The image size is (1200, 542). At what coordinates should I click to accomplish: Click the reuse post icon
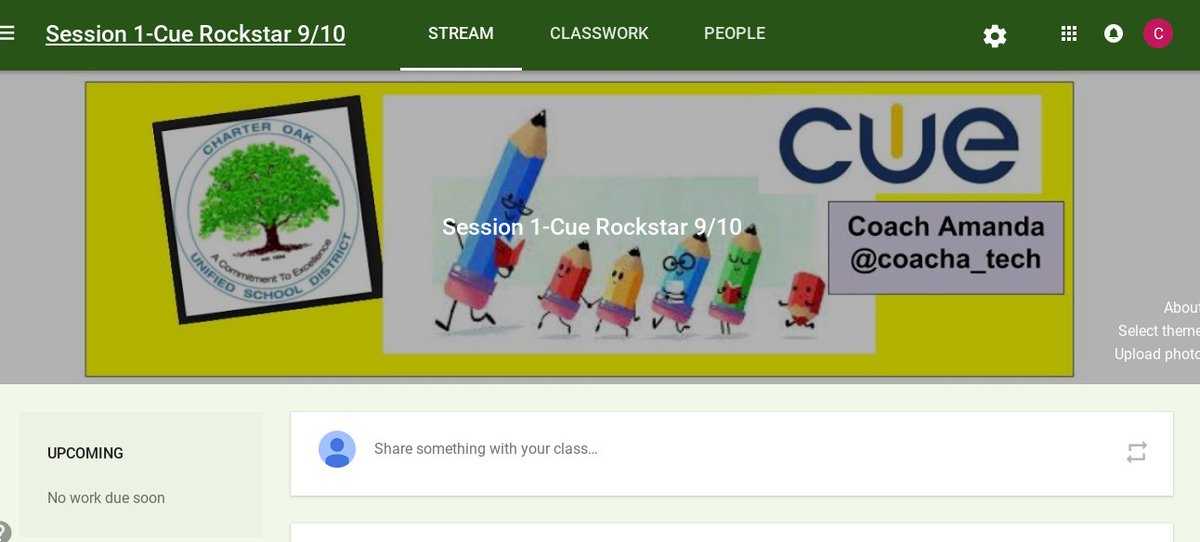(x=1137, y=452)
